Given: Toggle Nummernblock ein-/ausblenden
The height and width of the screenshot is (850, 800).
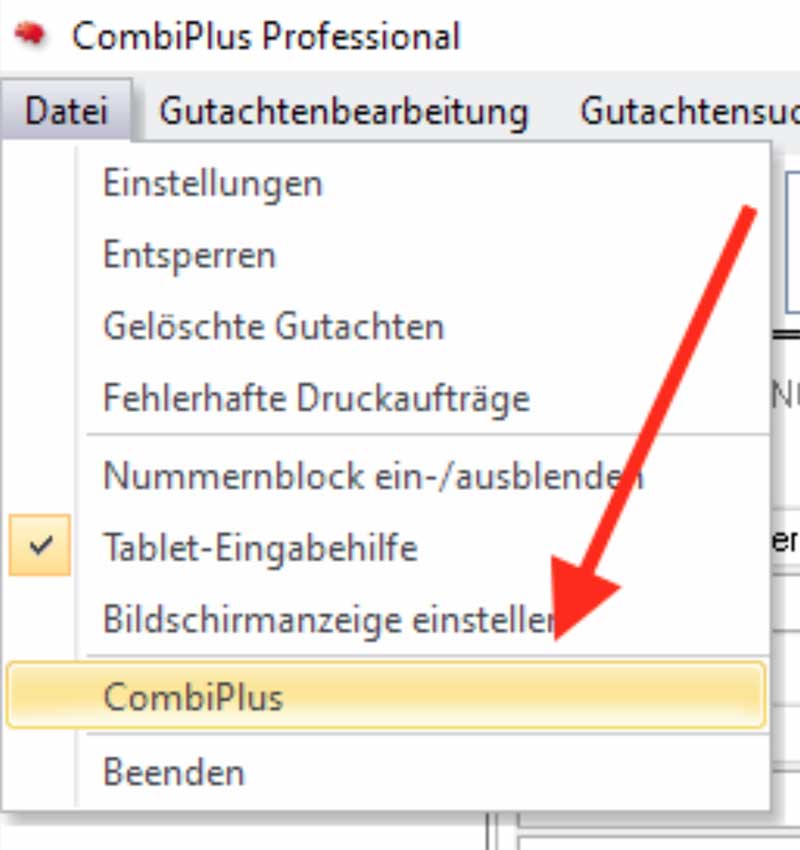Looking at the screenshot, I should [372, 475].
